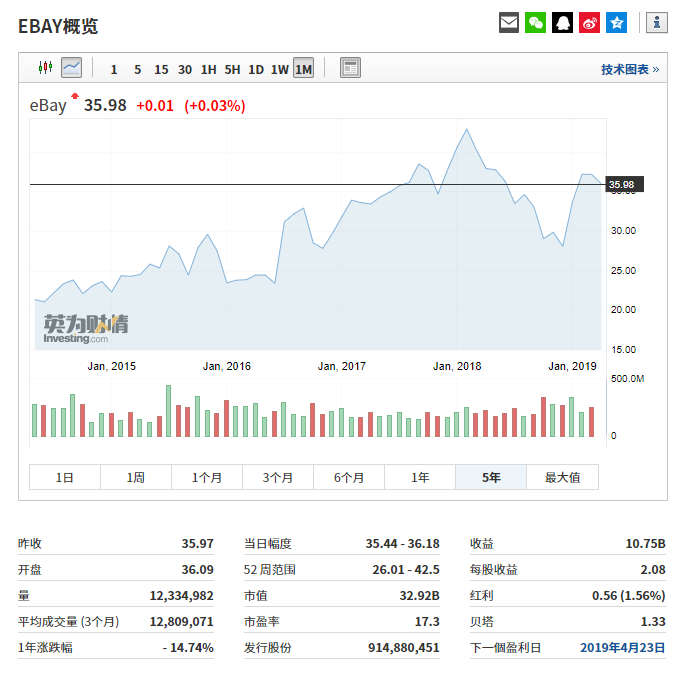The width and height of the screenshot is (677, 673).
Task: Show the 6个月 time range
Action: 349,477
